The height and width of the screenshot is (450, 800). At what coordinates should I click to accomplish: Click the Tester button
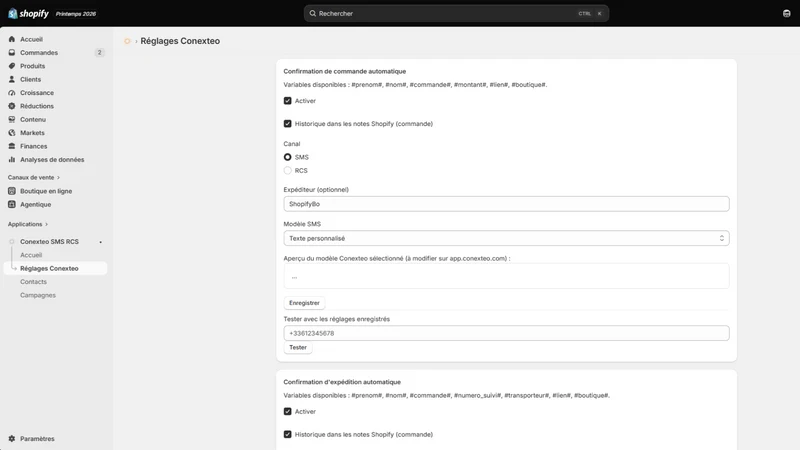(x=298, y=347)
